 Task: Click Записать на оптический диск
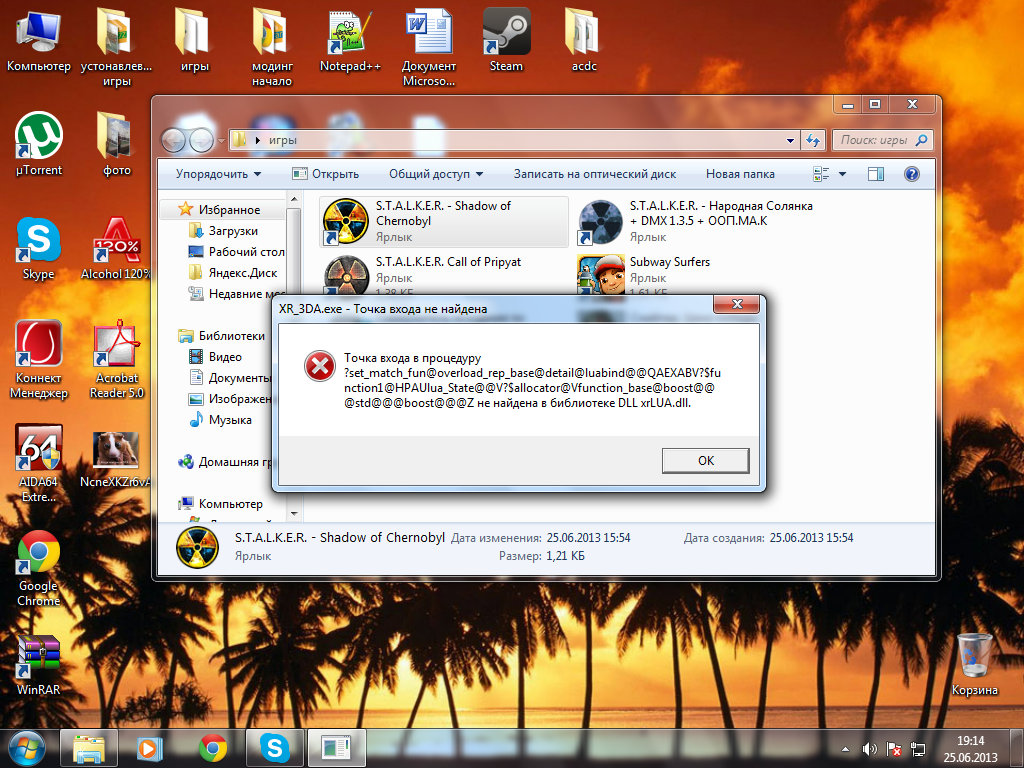[x=594, y=174]
